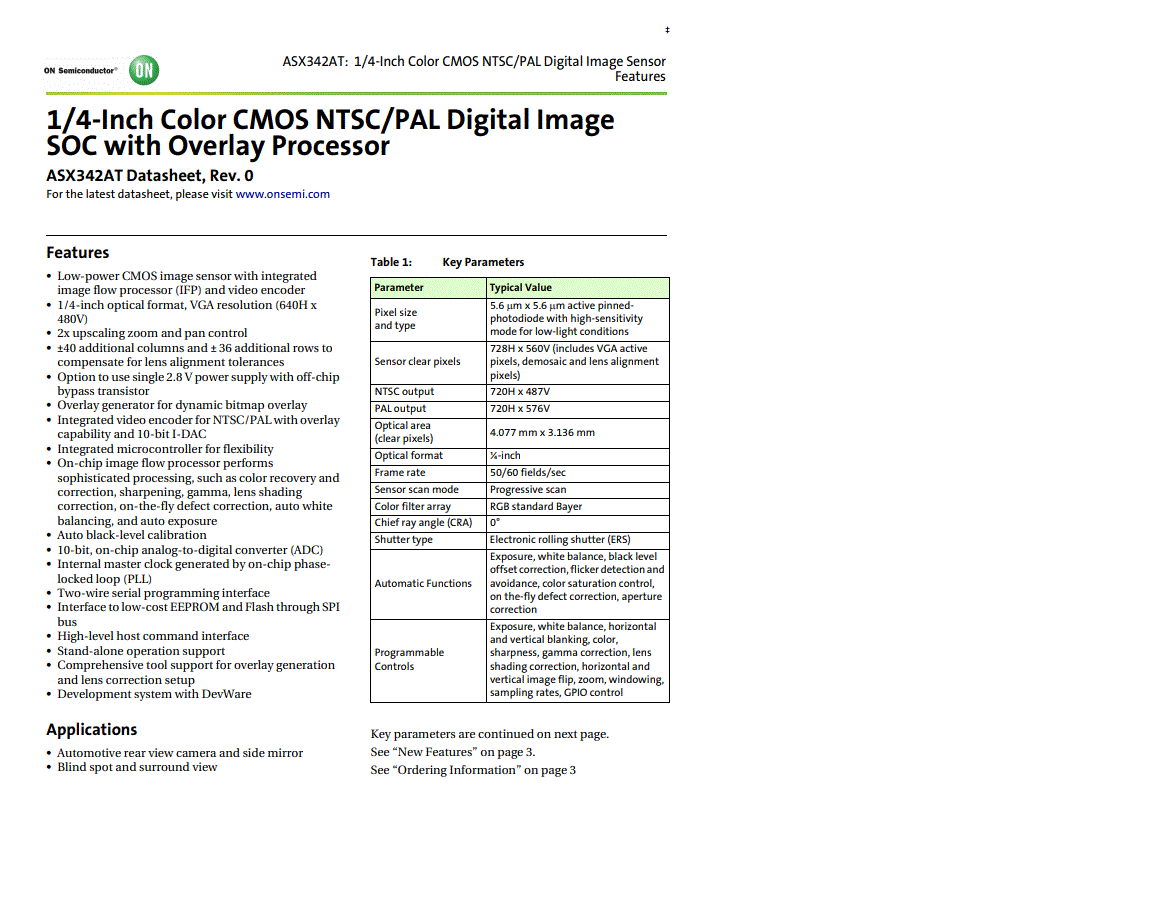1152x922 pixels.
Task: Click the 'Parameter' column header
Action: [428, 287]
